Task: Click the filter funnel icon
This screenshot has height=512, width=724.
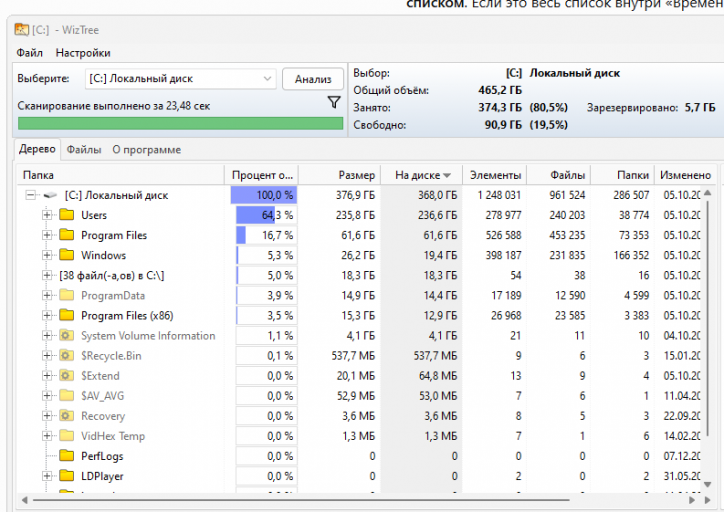Action: click(x=334, y=102)
